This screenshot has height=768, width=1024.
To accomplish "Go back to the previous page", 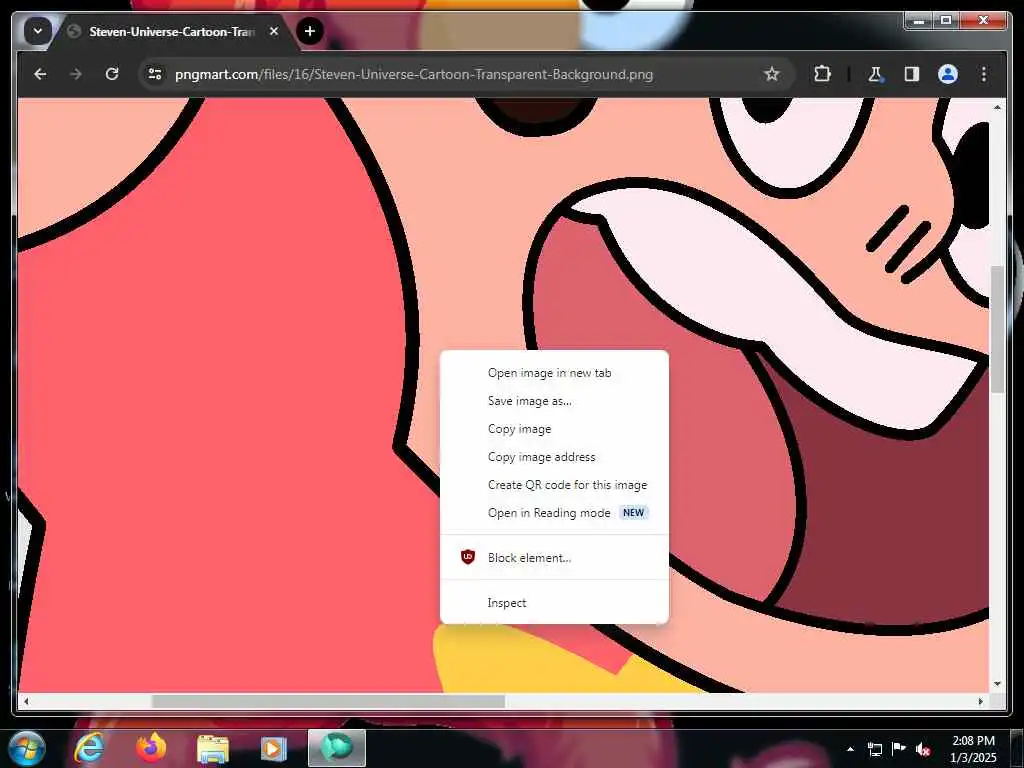I will [x=40, y=74].
